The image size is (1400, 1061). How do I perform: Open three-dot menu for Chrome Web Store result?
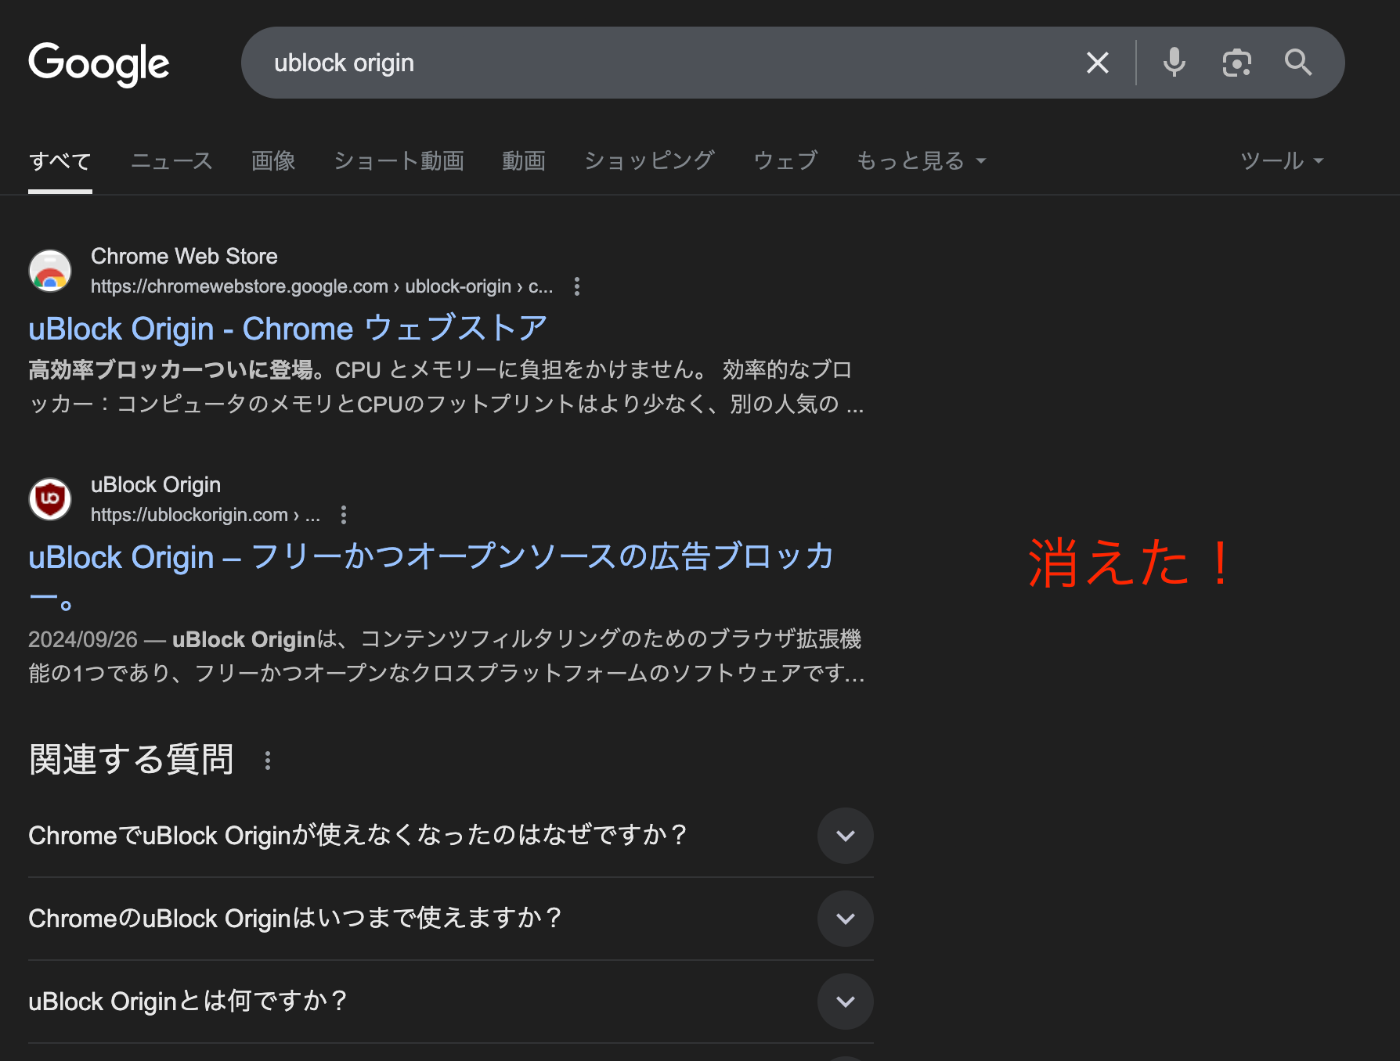click(x=577, y=287)
